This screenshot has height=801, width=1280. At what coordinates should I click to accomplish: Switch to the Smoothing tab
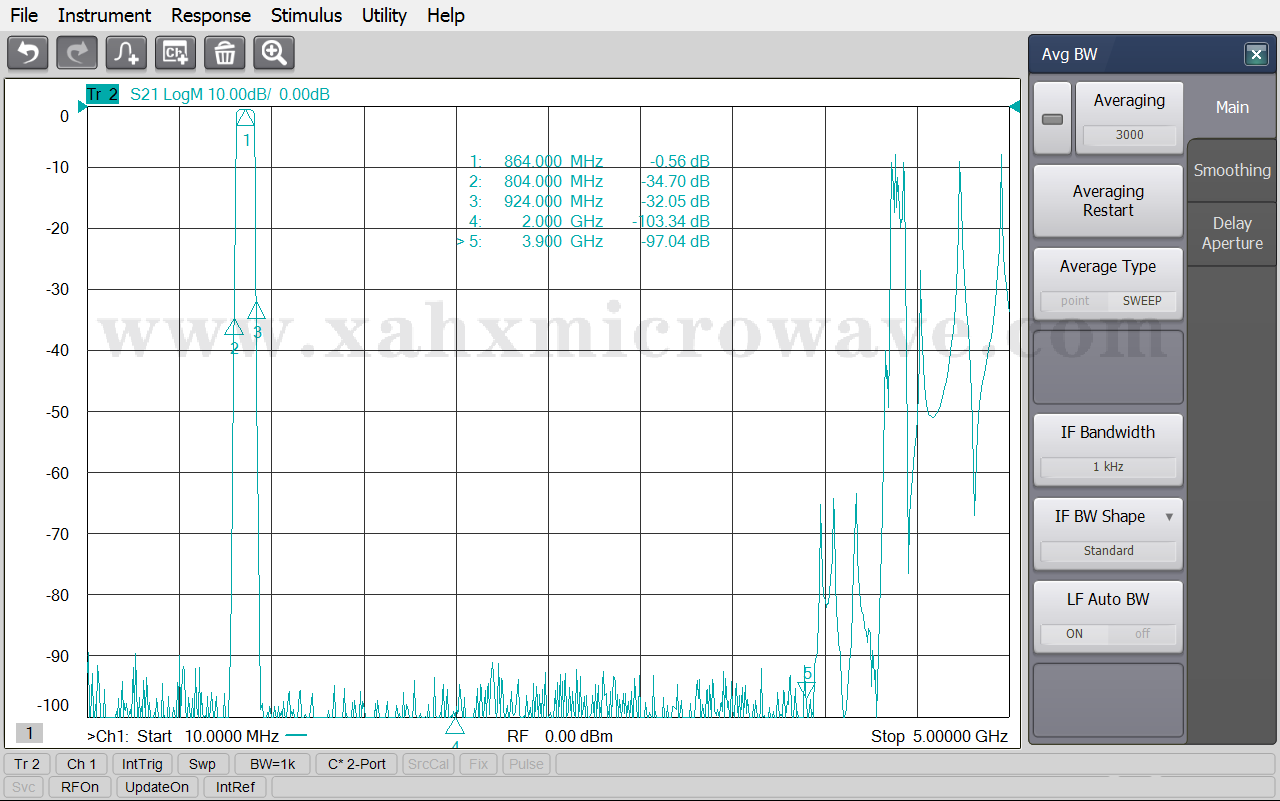pyautogui.click(x=1232, y=170)
